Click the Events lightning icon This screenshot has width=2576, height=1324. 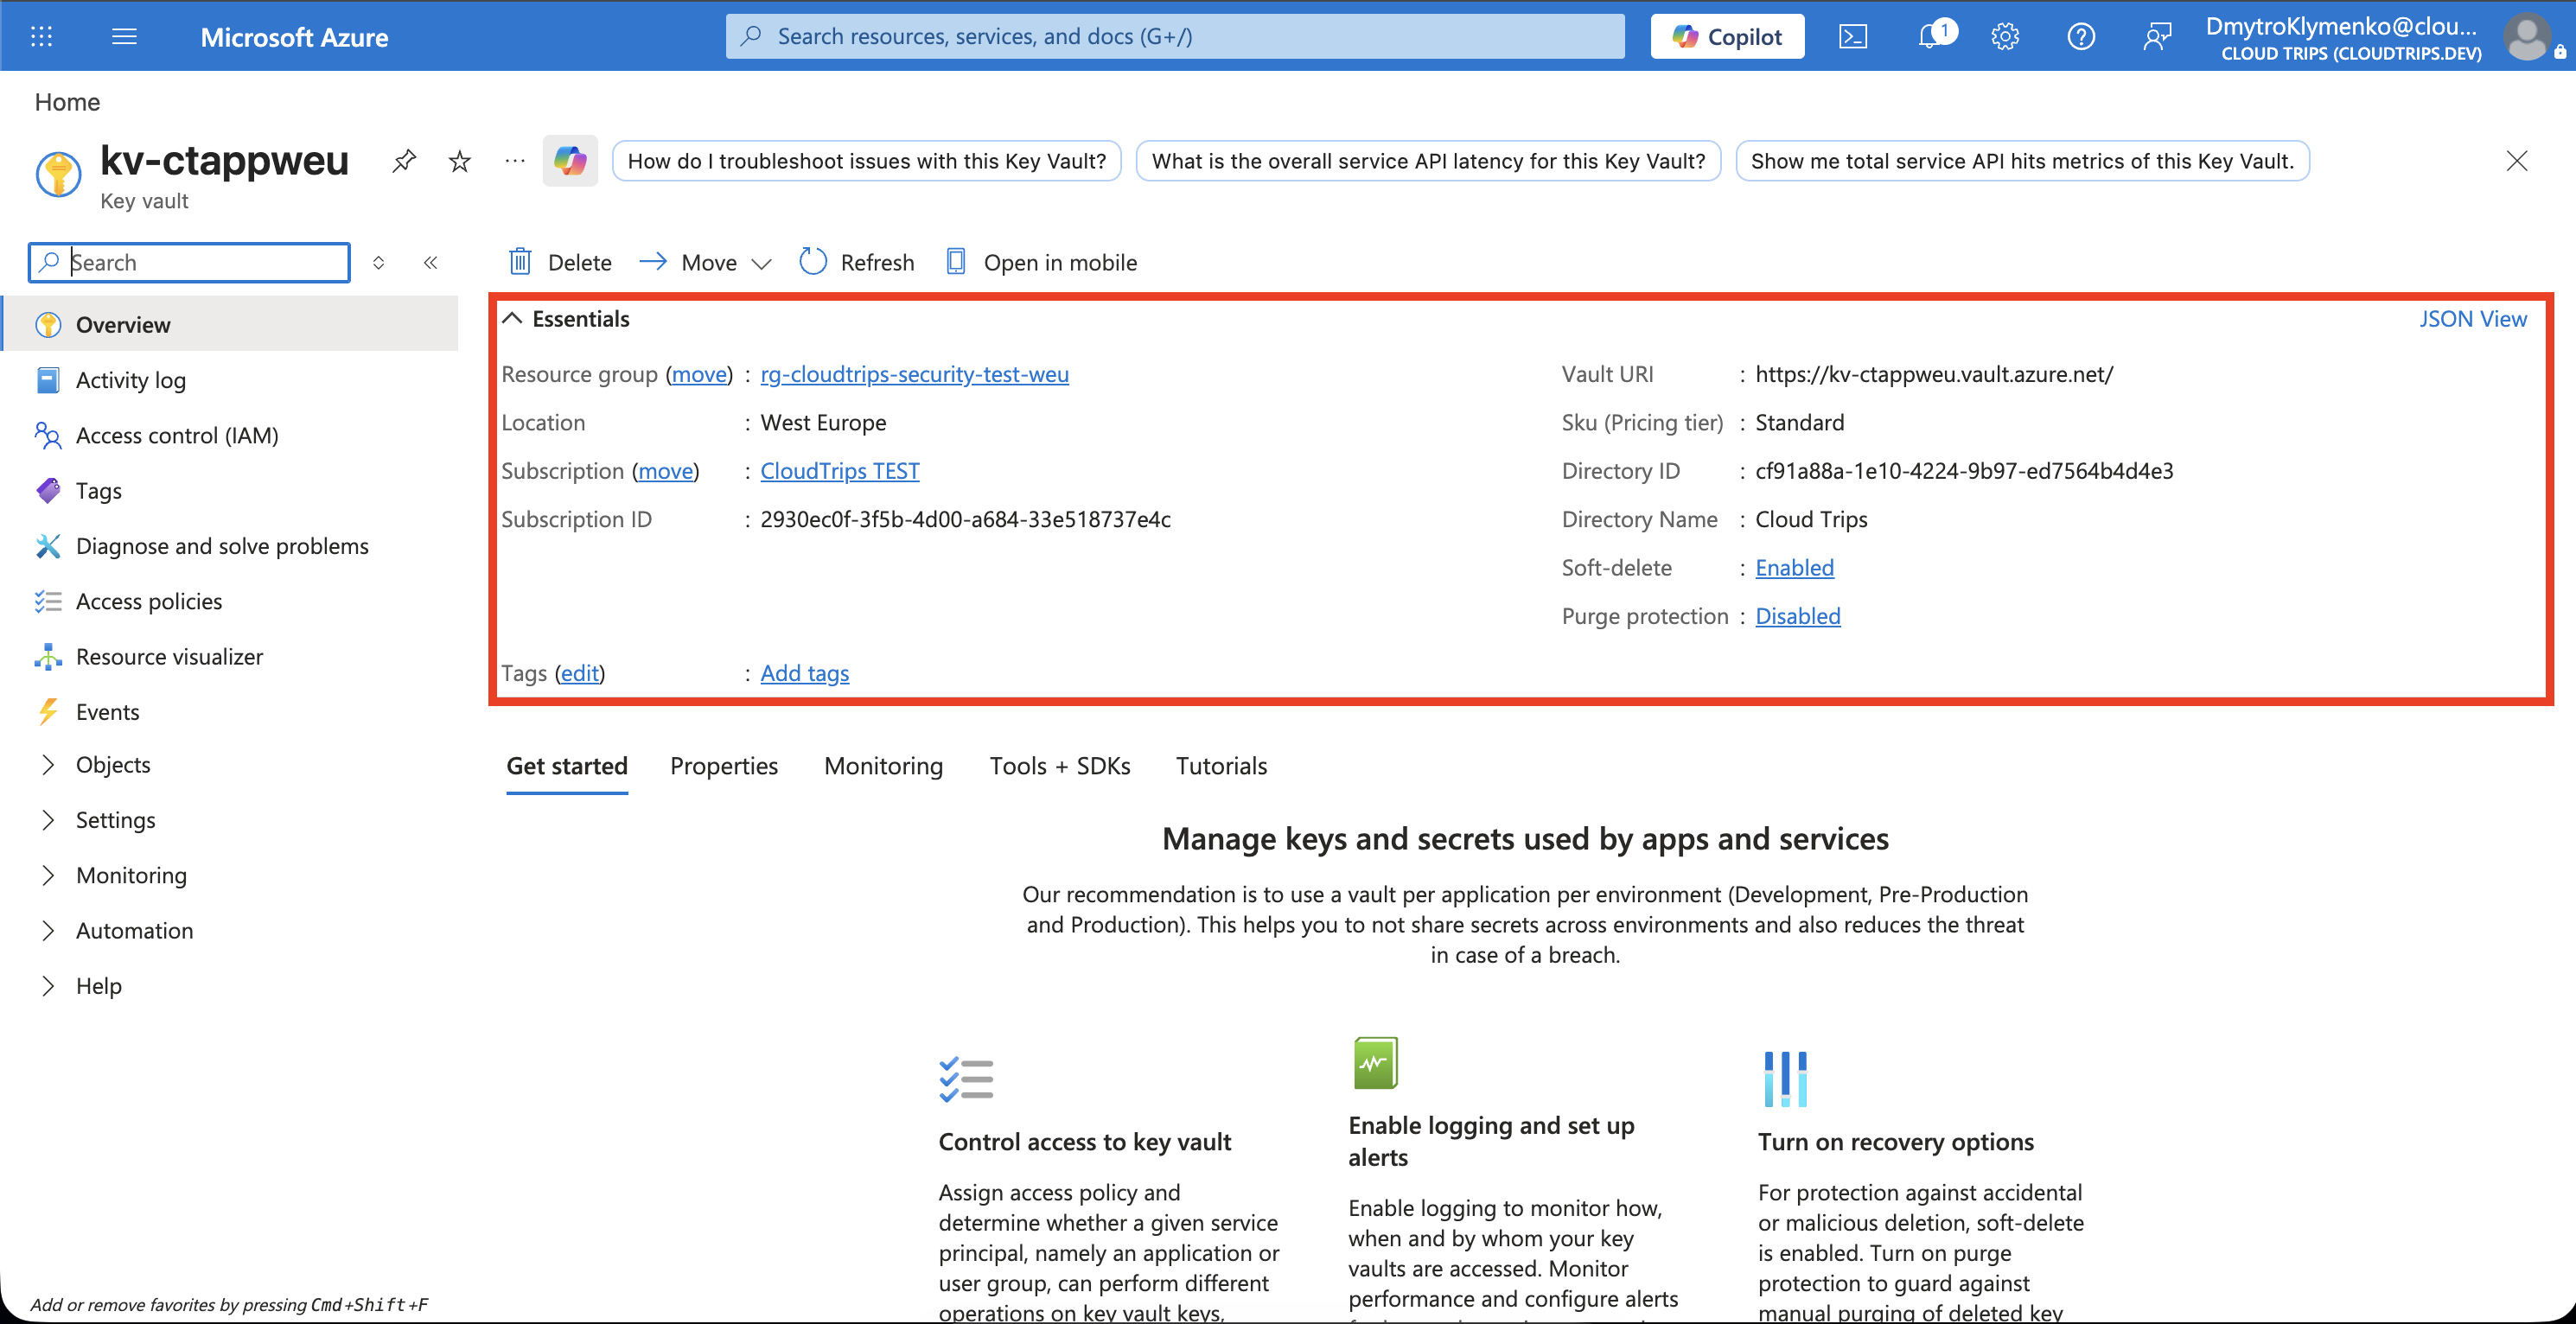(48, 712)
